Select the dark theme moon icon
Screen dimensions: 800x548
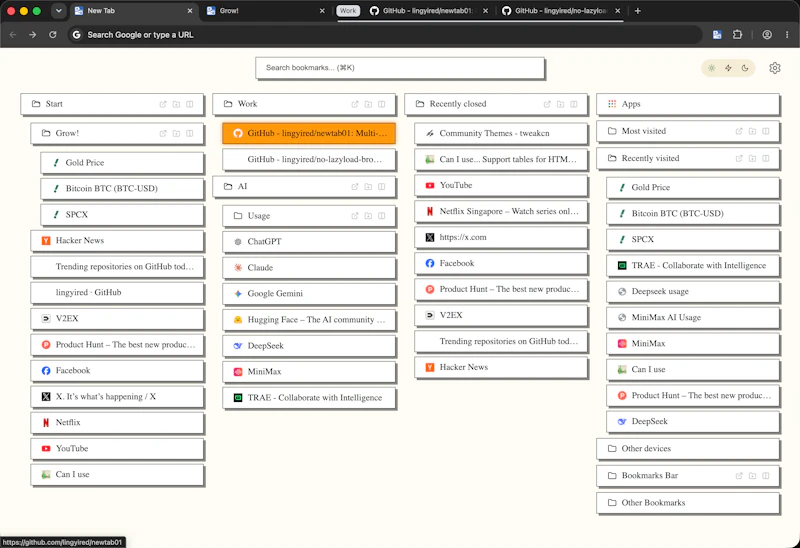click(745, 68)
